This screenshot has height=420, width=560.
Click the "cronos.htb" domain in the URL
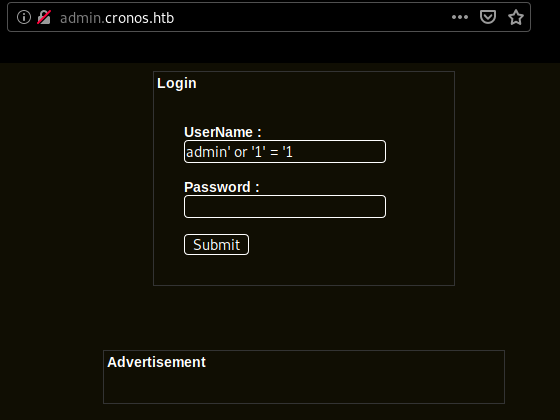pos(140,18)
